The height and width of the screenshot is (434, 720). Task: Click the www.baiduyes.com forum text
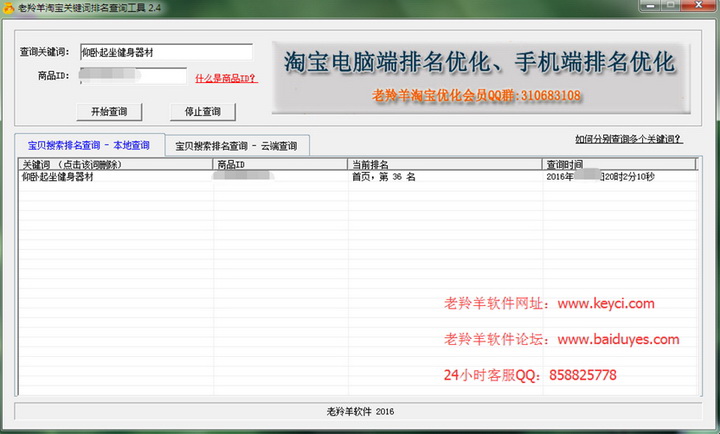[618, 339]
